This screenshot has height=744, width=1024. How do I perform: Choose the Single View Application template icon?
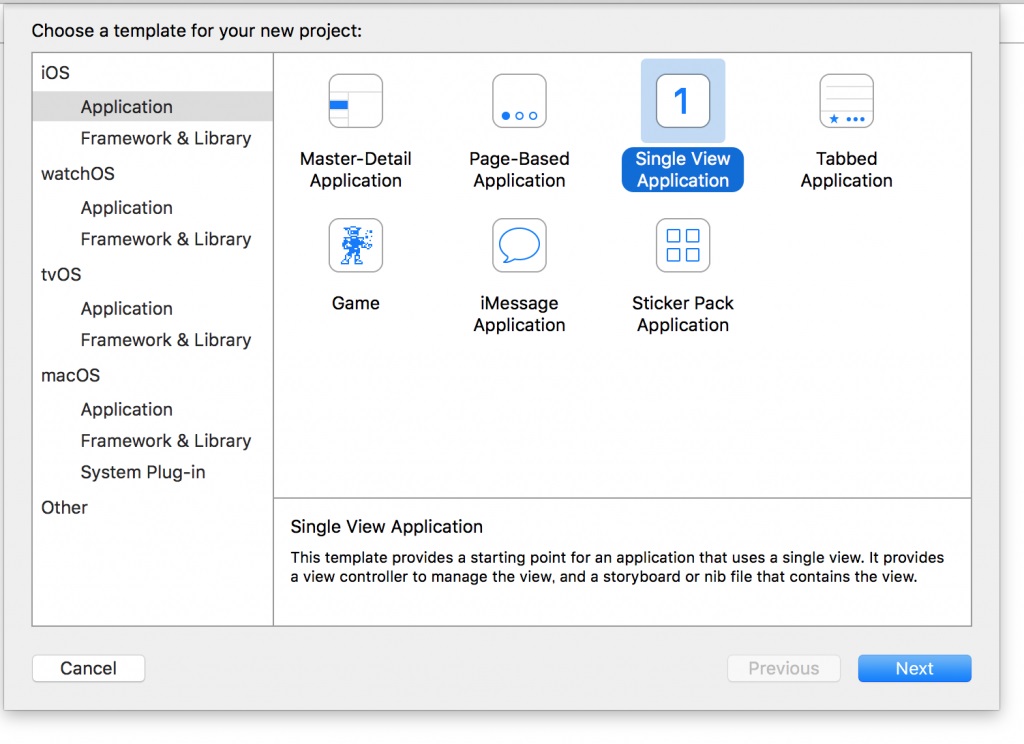pos(683,101)
